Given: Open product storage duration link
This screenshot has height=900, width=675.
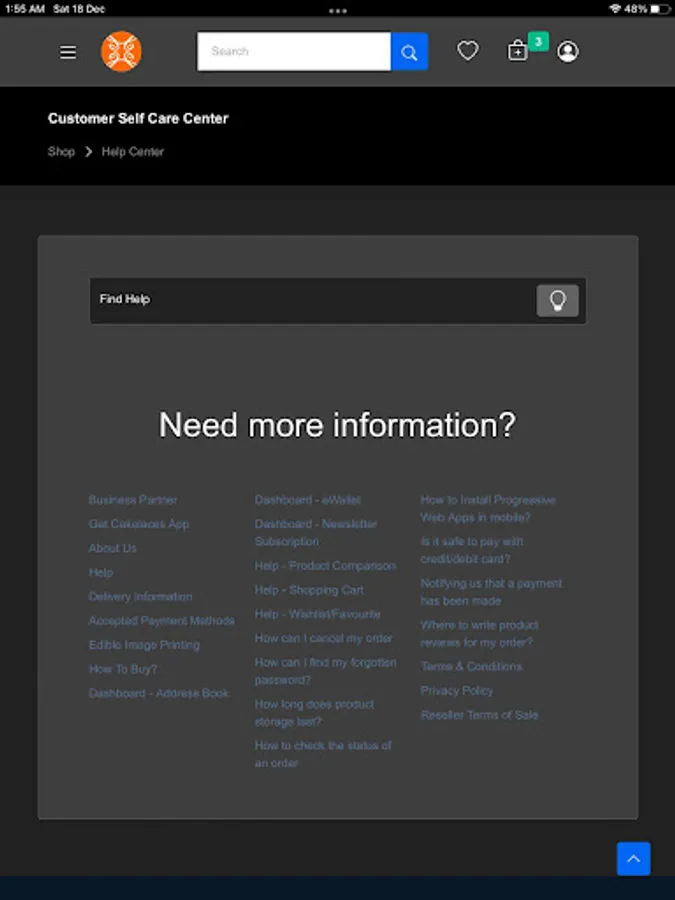Looking at the screenshot, I should [315, 712].
